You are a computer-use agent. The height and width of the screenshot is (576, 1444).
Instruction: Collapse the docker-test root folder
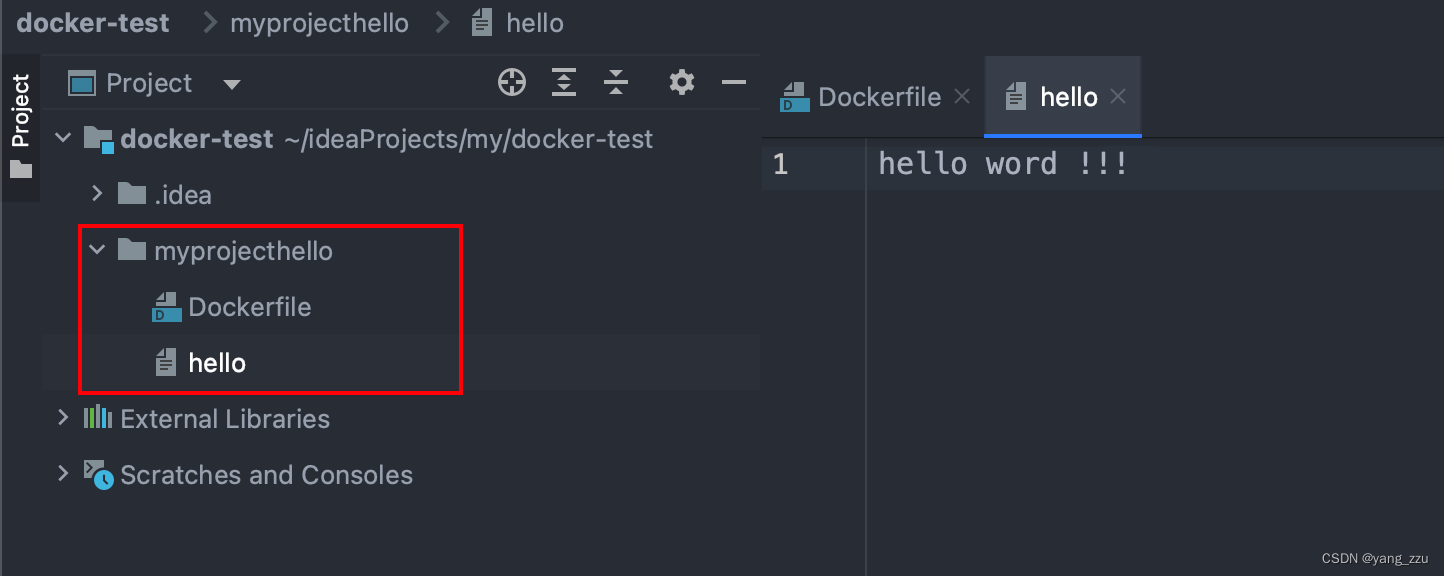(x=64, y=138)
